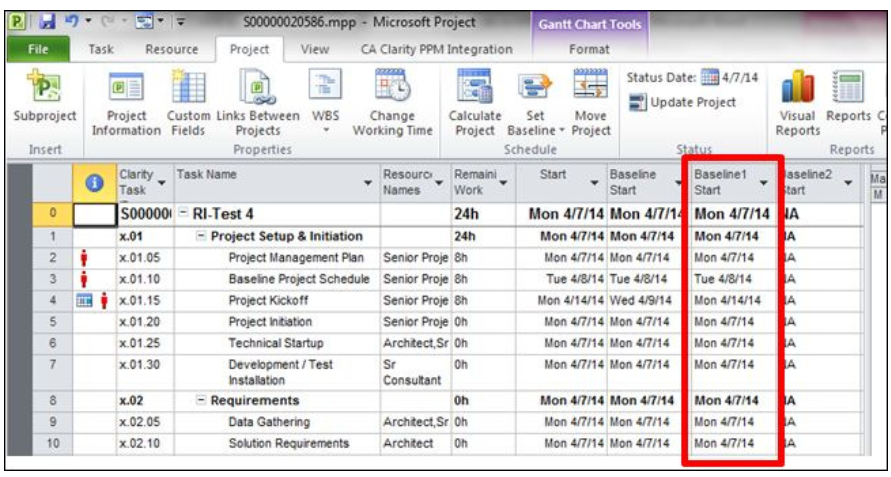891x477 pixels.
Task: Switch to the Task tab
Action: click(x=101, y=49)
